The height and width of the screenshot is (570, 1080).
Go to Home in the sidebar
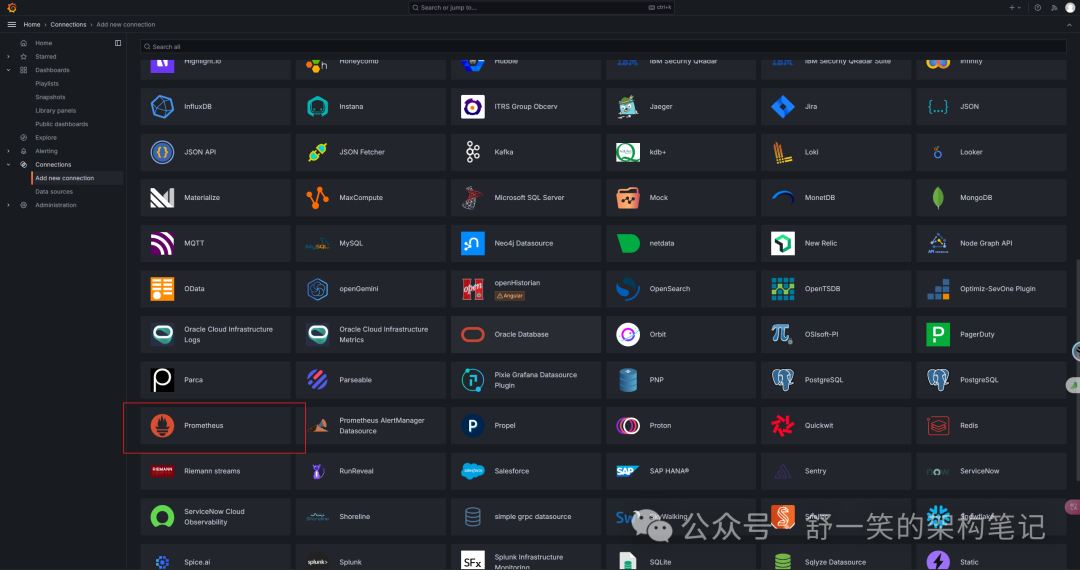pos(43,43)
